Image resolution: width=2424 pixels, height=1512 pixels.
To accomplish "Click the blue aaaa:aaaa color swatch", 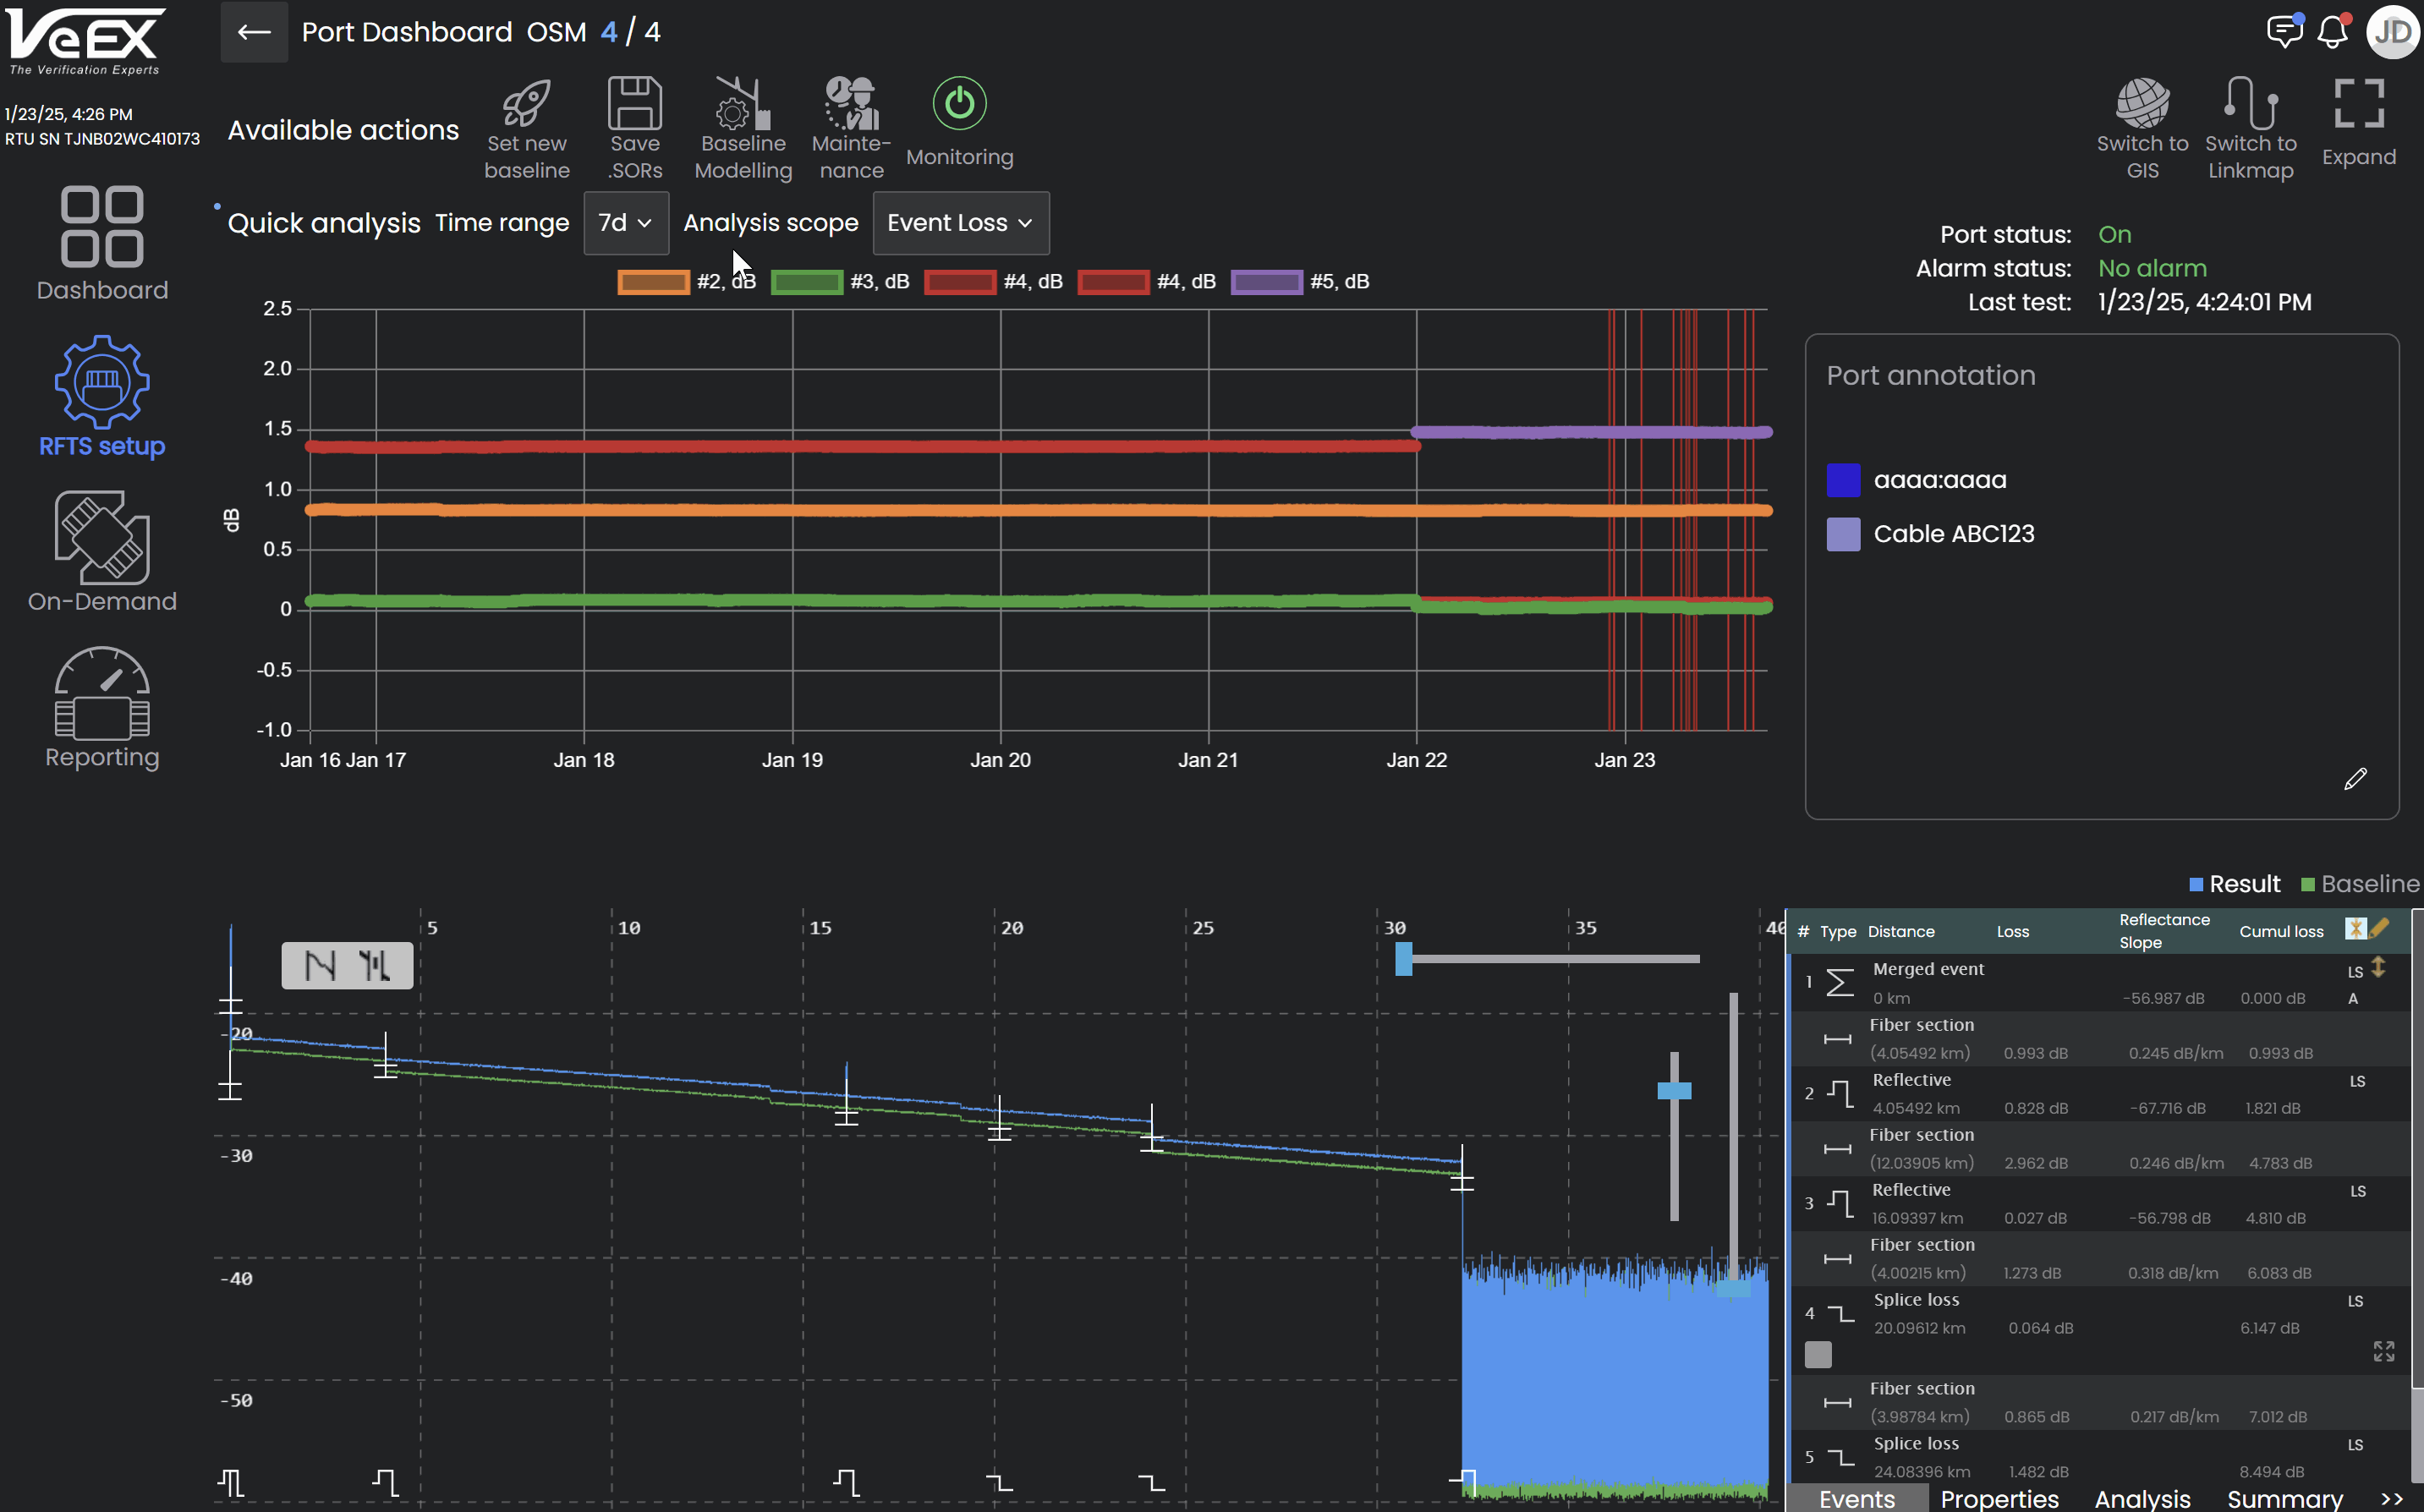I will [x=1843, y=480].
